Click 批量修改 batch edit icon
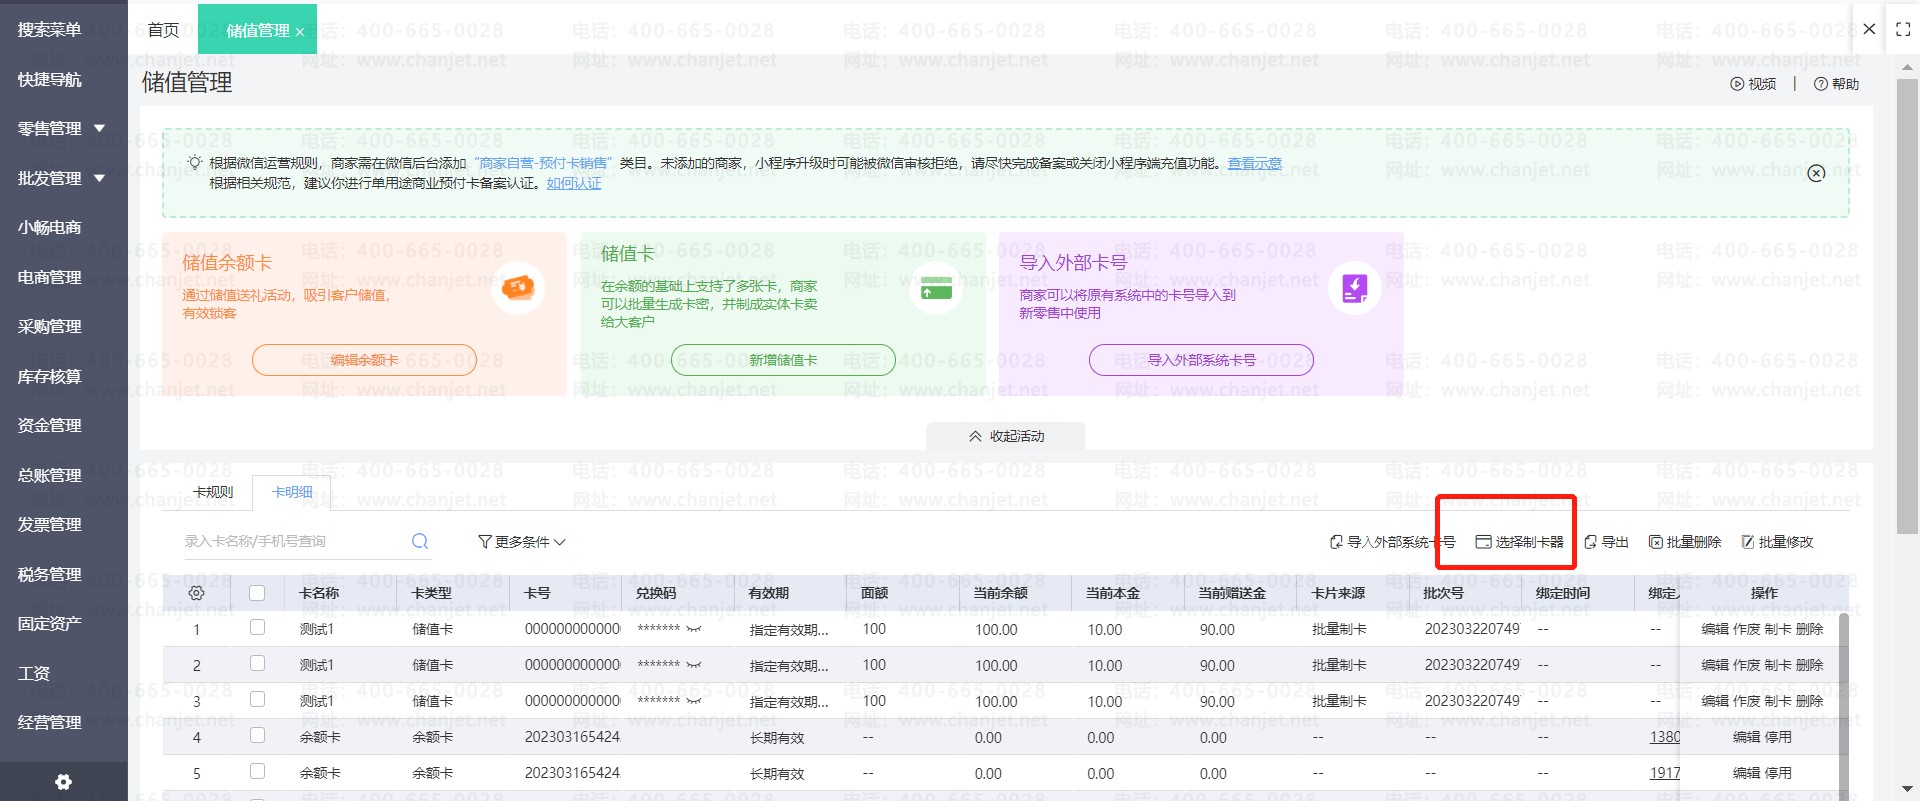 (x=1748, y=542)
